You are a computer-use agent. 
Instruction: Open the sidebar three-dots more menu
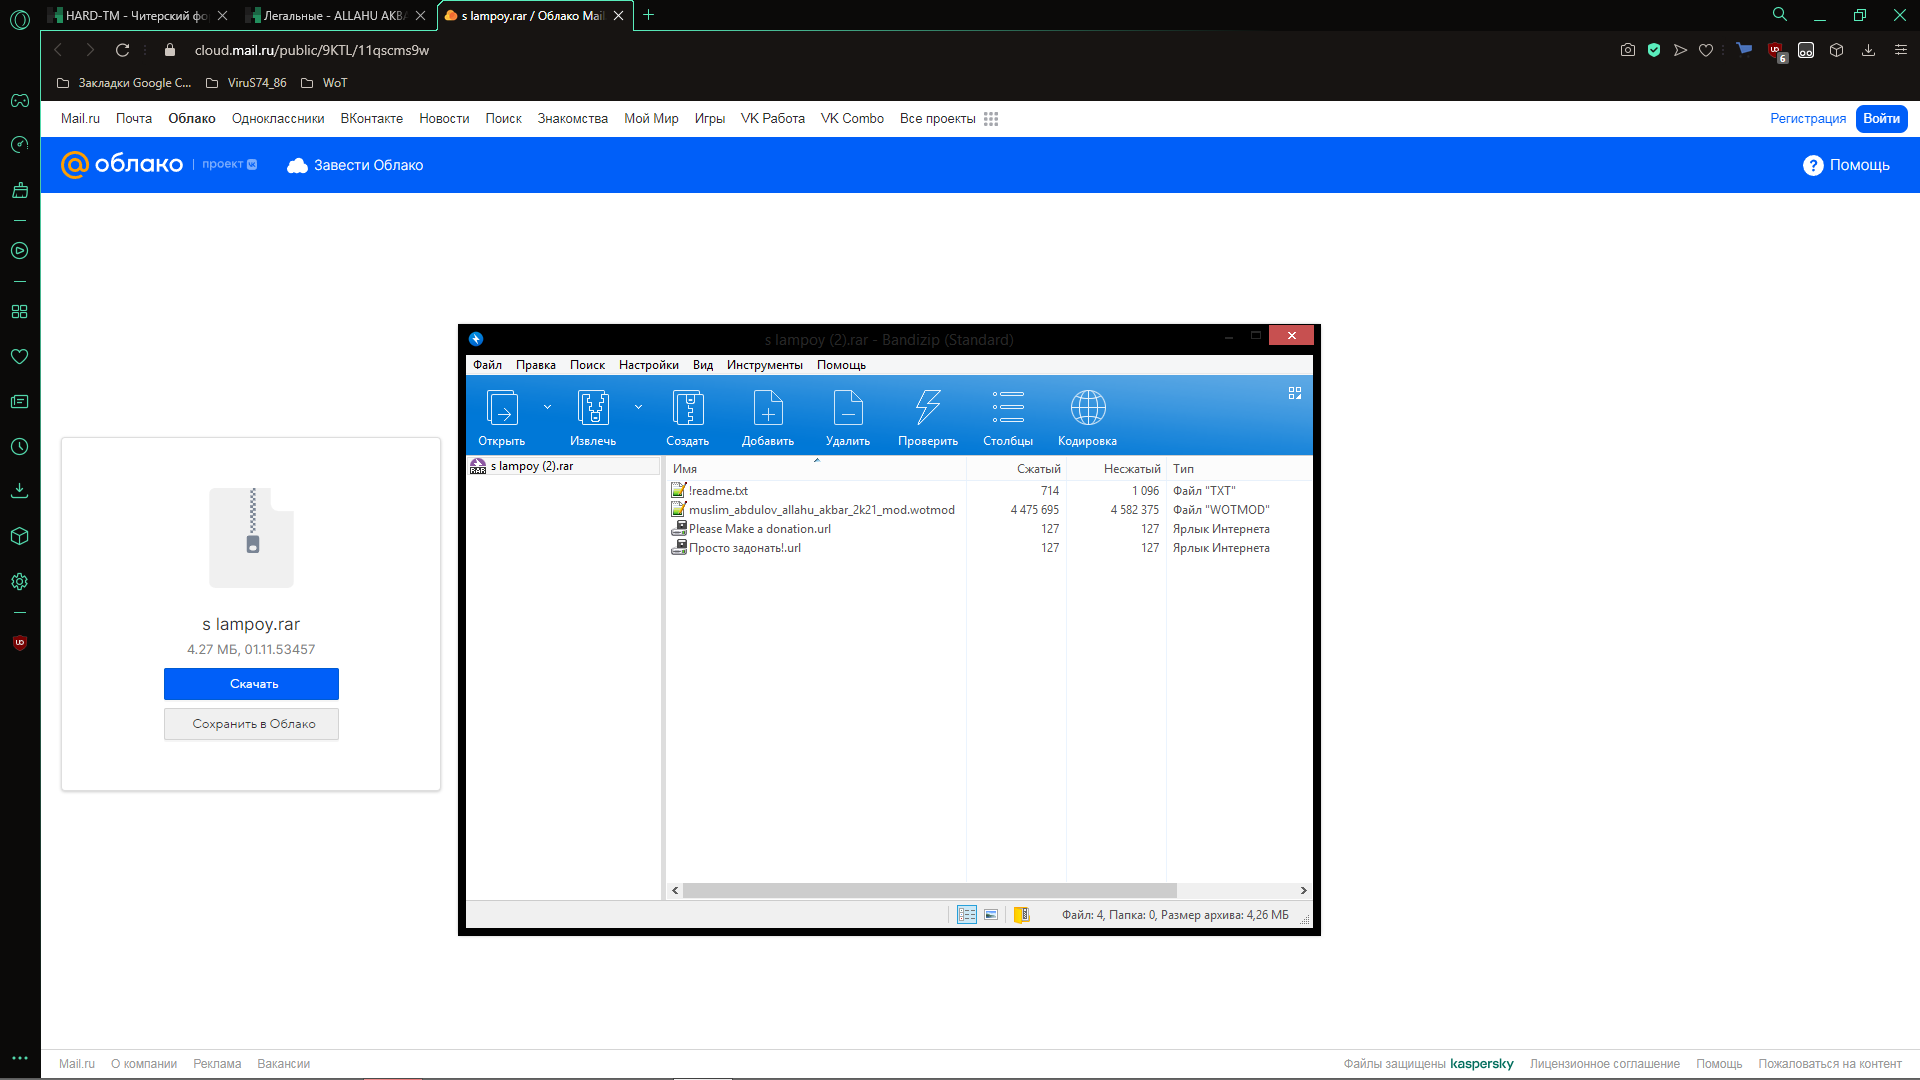20,1058
